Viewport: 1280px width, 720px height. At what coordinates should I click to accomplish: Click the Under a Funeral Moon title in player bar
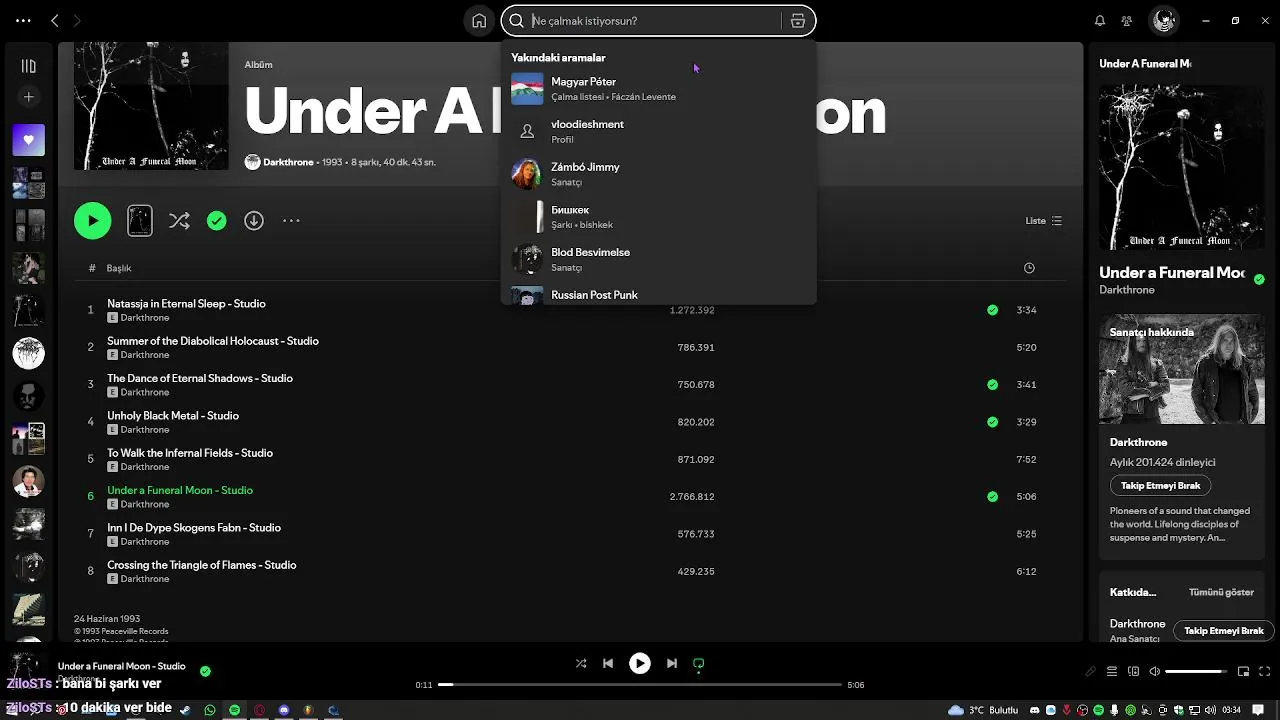121,666
